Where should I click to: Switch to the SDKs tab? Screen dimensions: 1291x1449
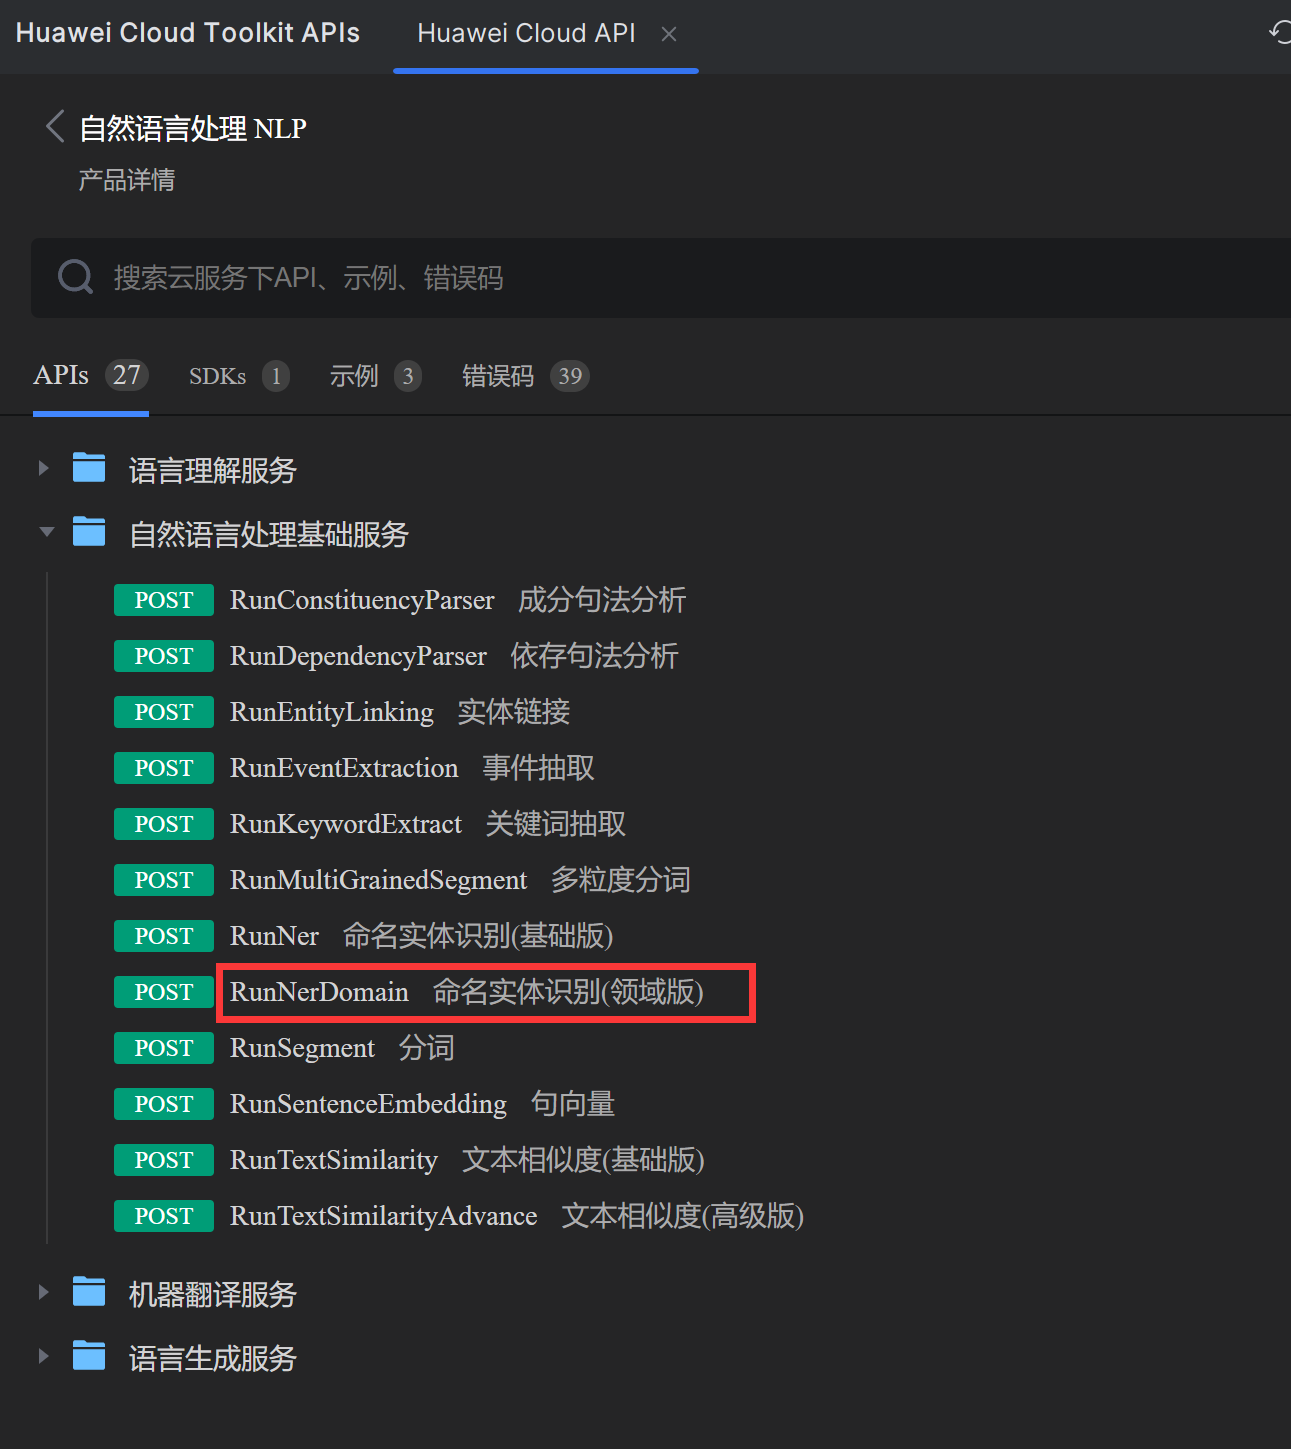coord(239,376)
